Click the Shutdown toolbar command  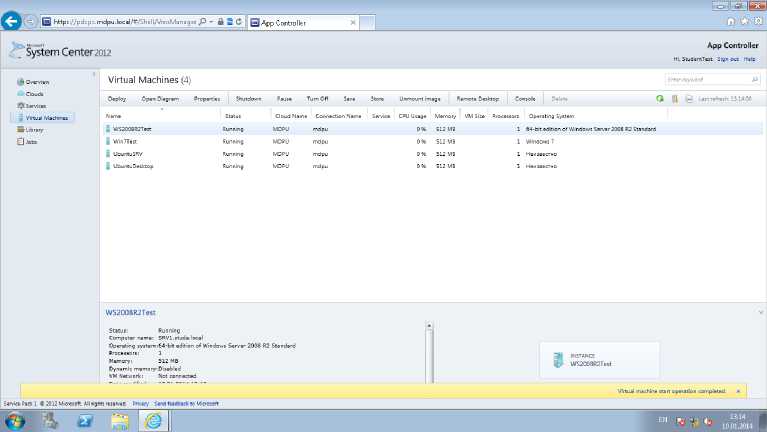pos(248,99)
